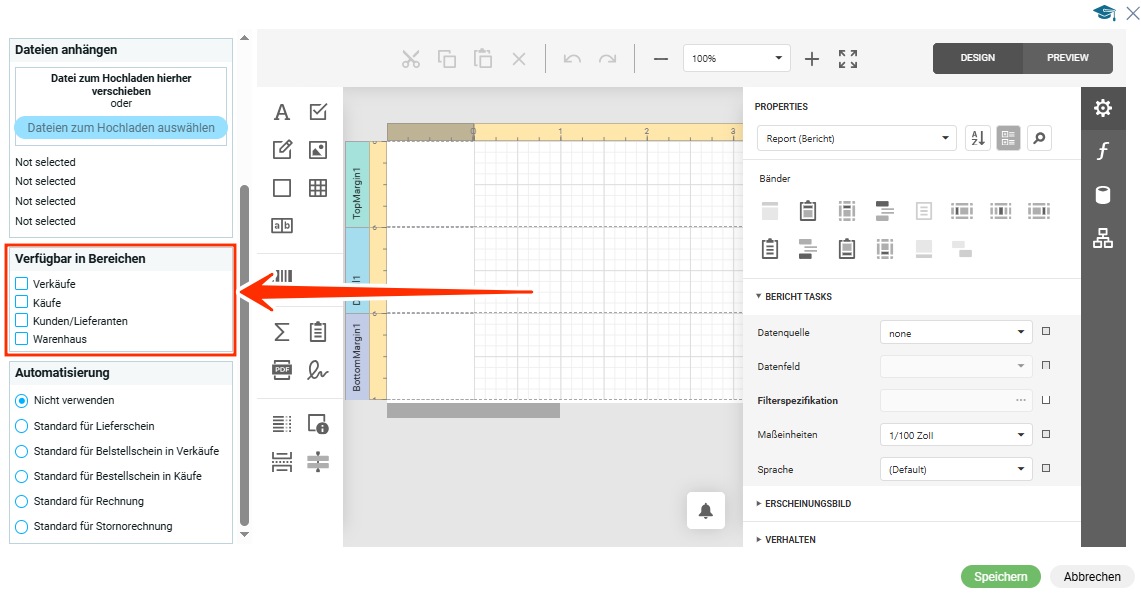
Task: Select the Label text tool icon
Action: tap(282, 112)
